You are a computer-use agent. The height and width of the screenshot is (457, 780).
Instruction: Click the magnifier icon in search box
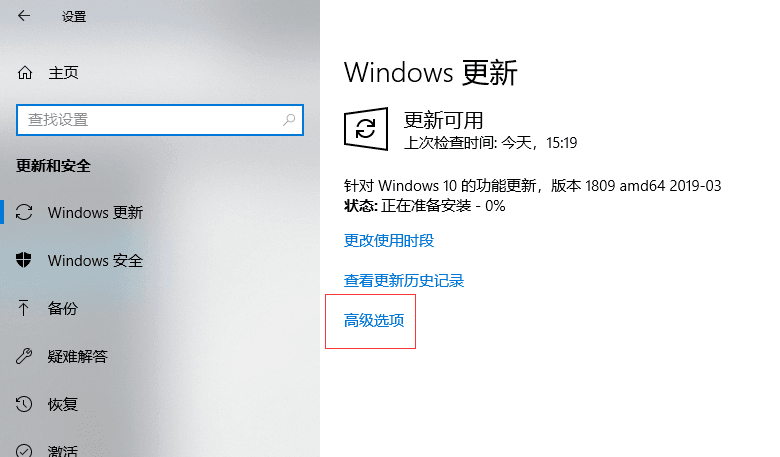[289, 119]
